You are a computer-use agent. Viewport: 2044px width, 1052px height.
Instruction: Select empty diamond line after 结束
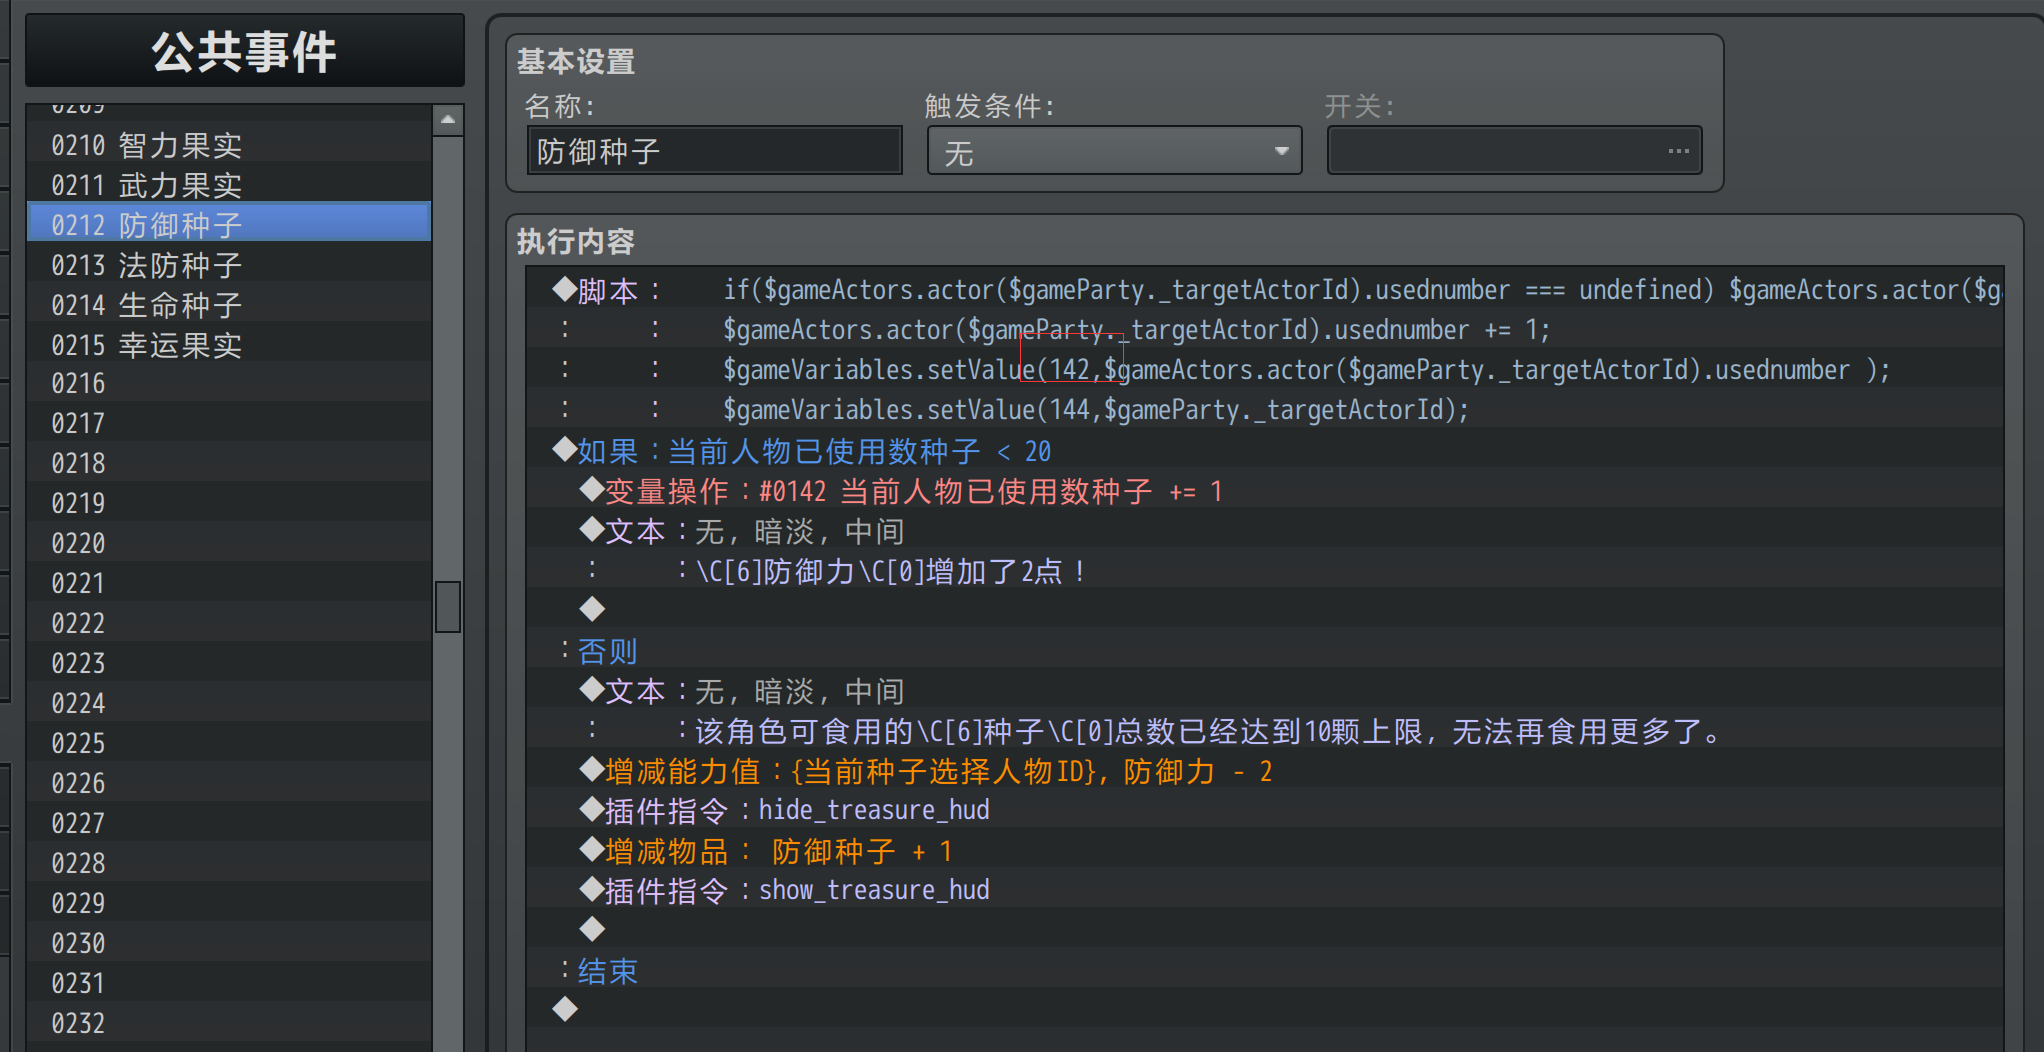coord(1265,1010)
